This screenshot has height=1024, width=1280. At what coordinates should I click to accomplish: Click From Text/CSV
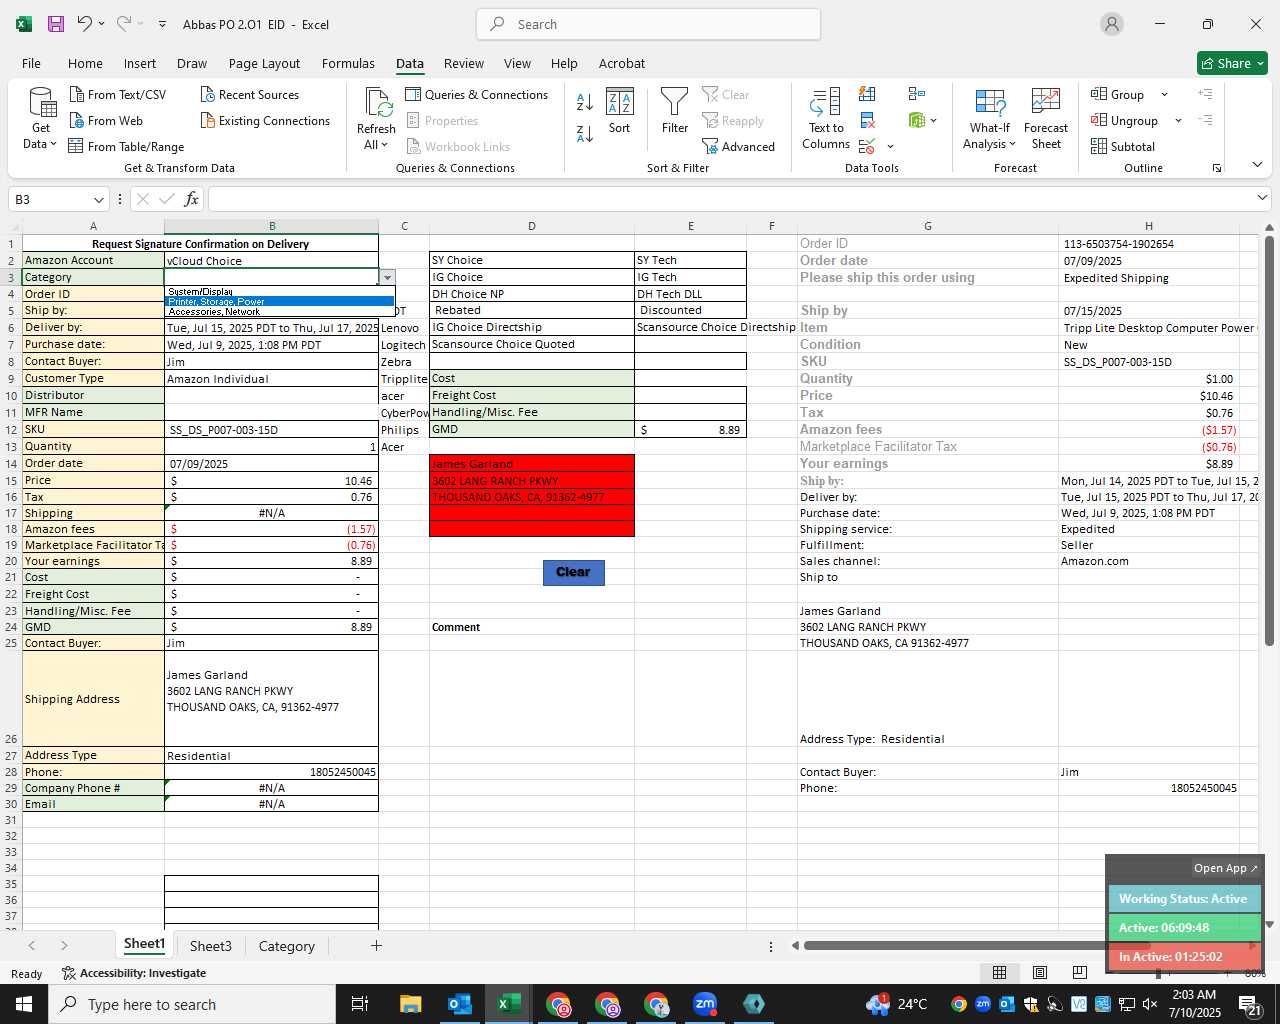pyautogui.click(x=118, y=94)
